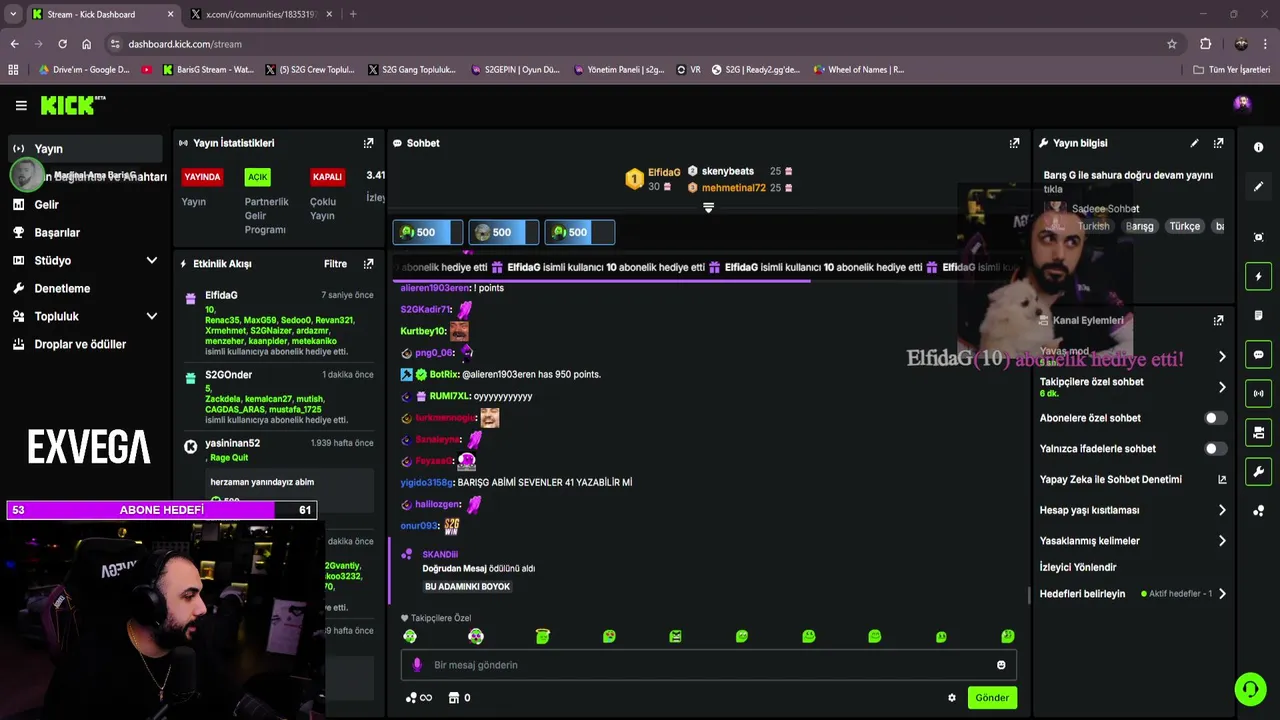Open Hesap yaşı kısıtlaması settings arrow
This screenshot has width=1280, height=720.
coord(1222,510)
